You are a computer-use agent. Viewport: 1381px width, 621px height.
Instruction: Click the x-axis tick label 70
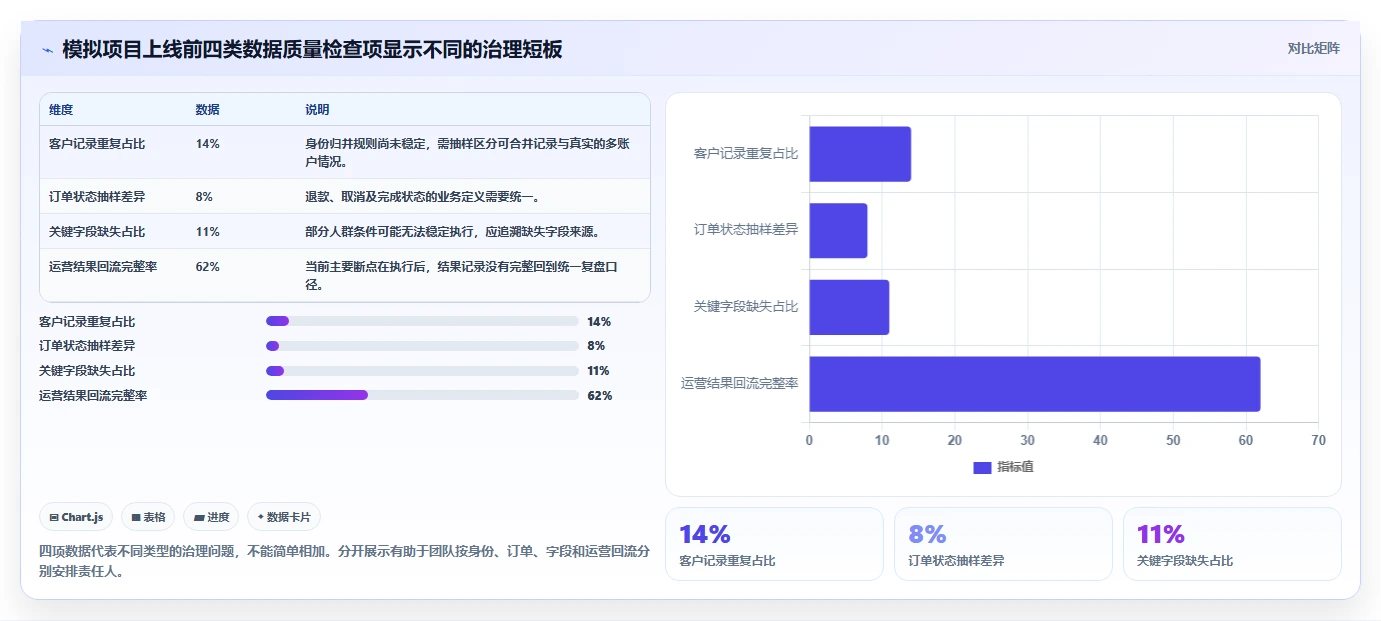1318,441
